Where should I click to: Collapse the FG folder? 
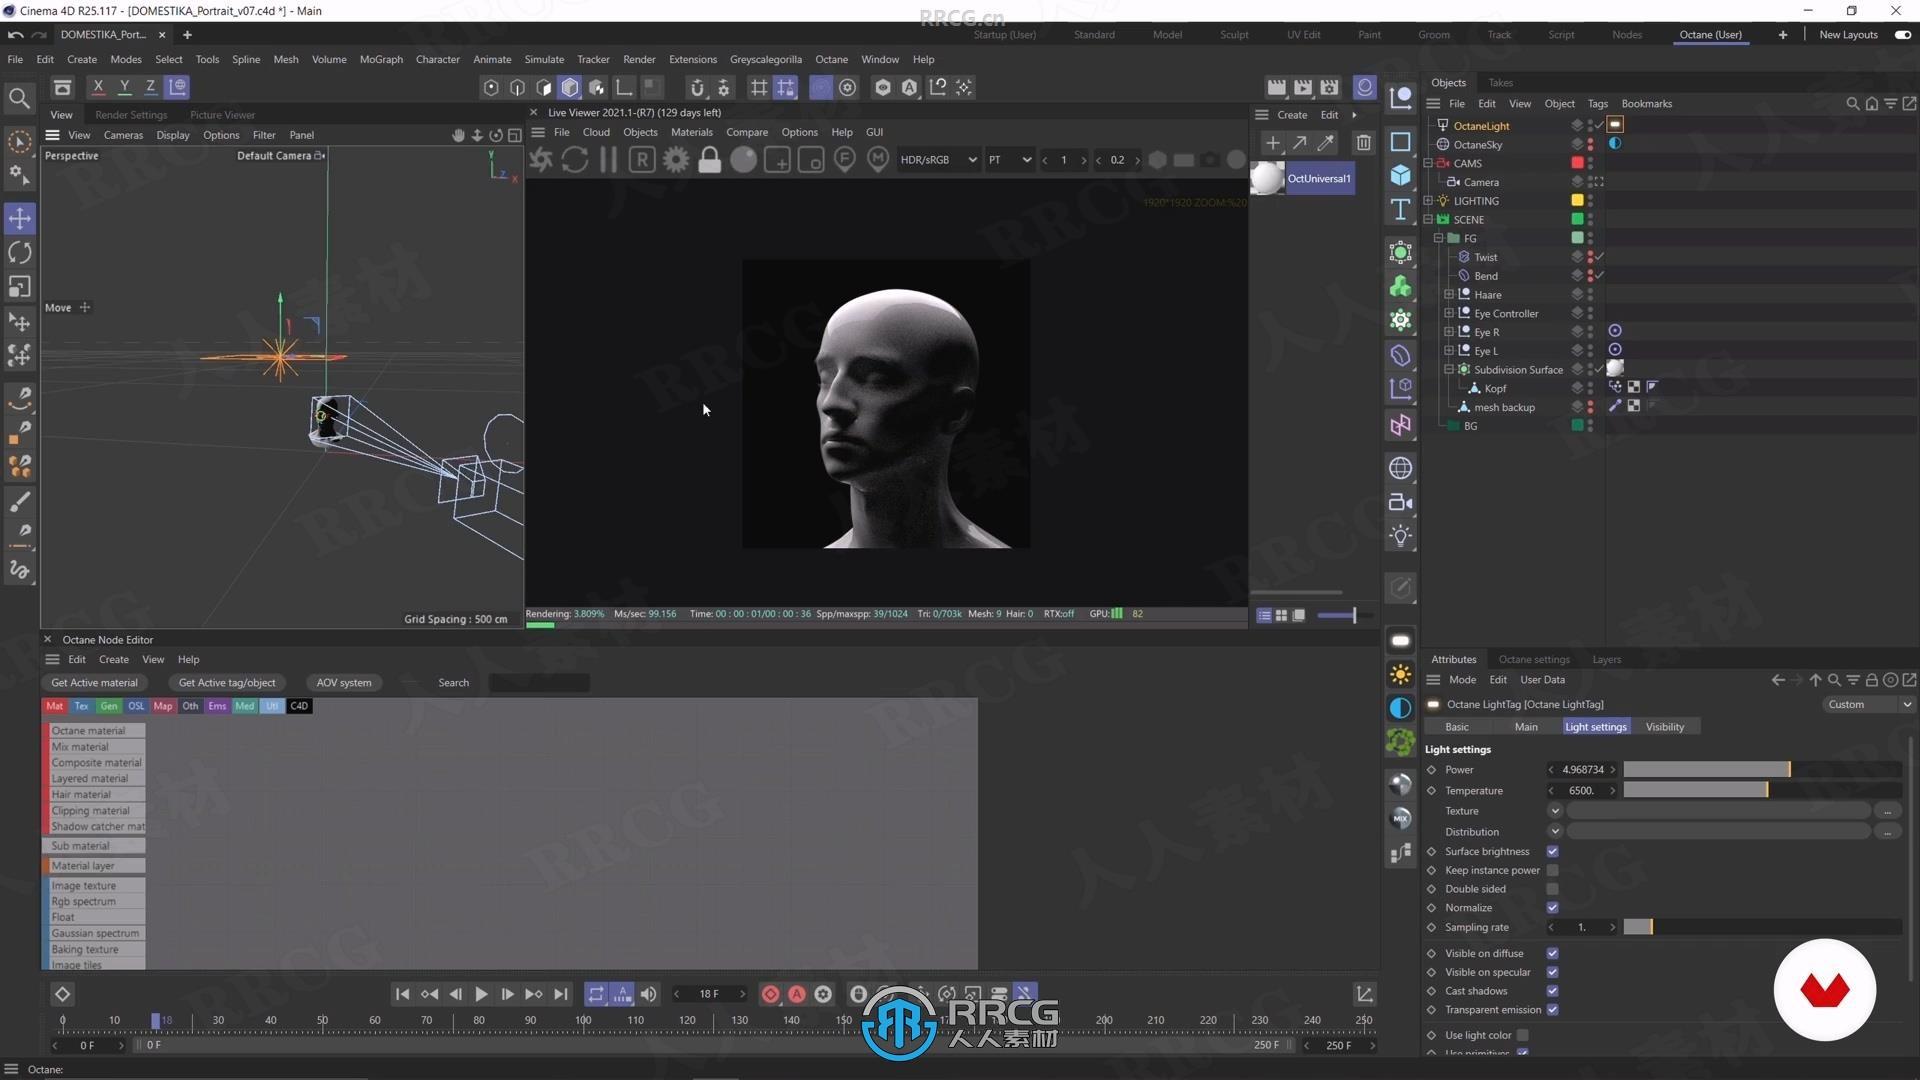click(1438, 238)
